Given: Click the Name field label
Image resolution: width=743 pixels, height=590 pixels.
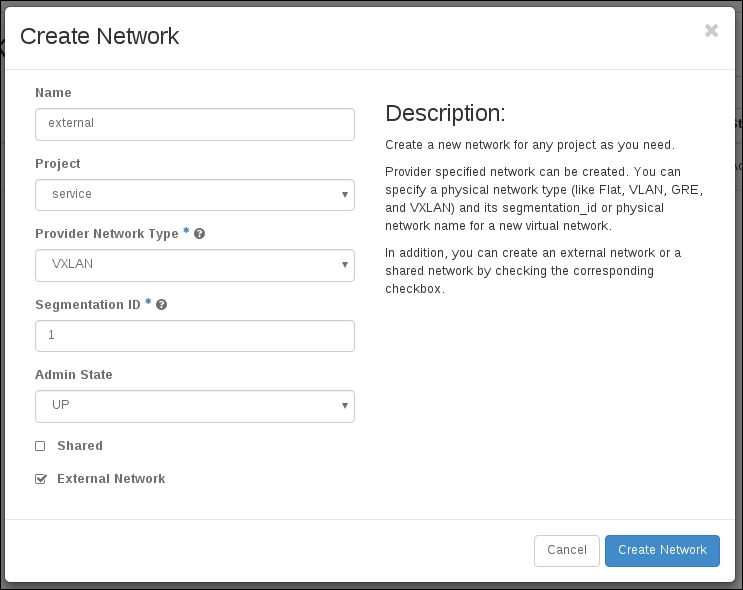Looking at the screenshot, I should [x=53, y=93].
